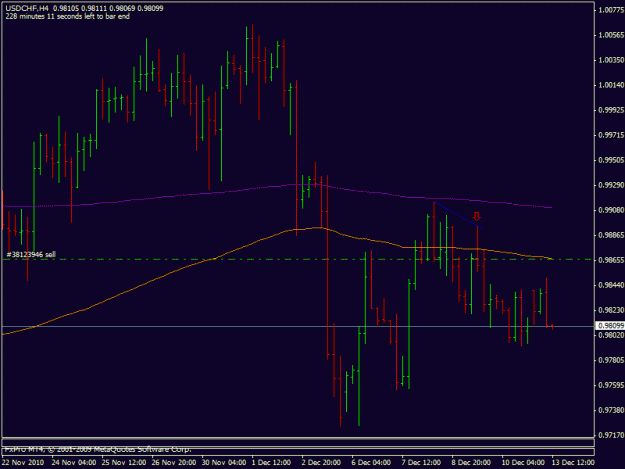Click the '228 minutes 11 seconds left to bar end' text
Image resolution: width=625 pixels, height=469 pixels.
[x=67, y=16]
